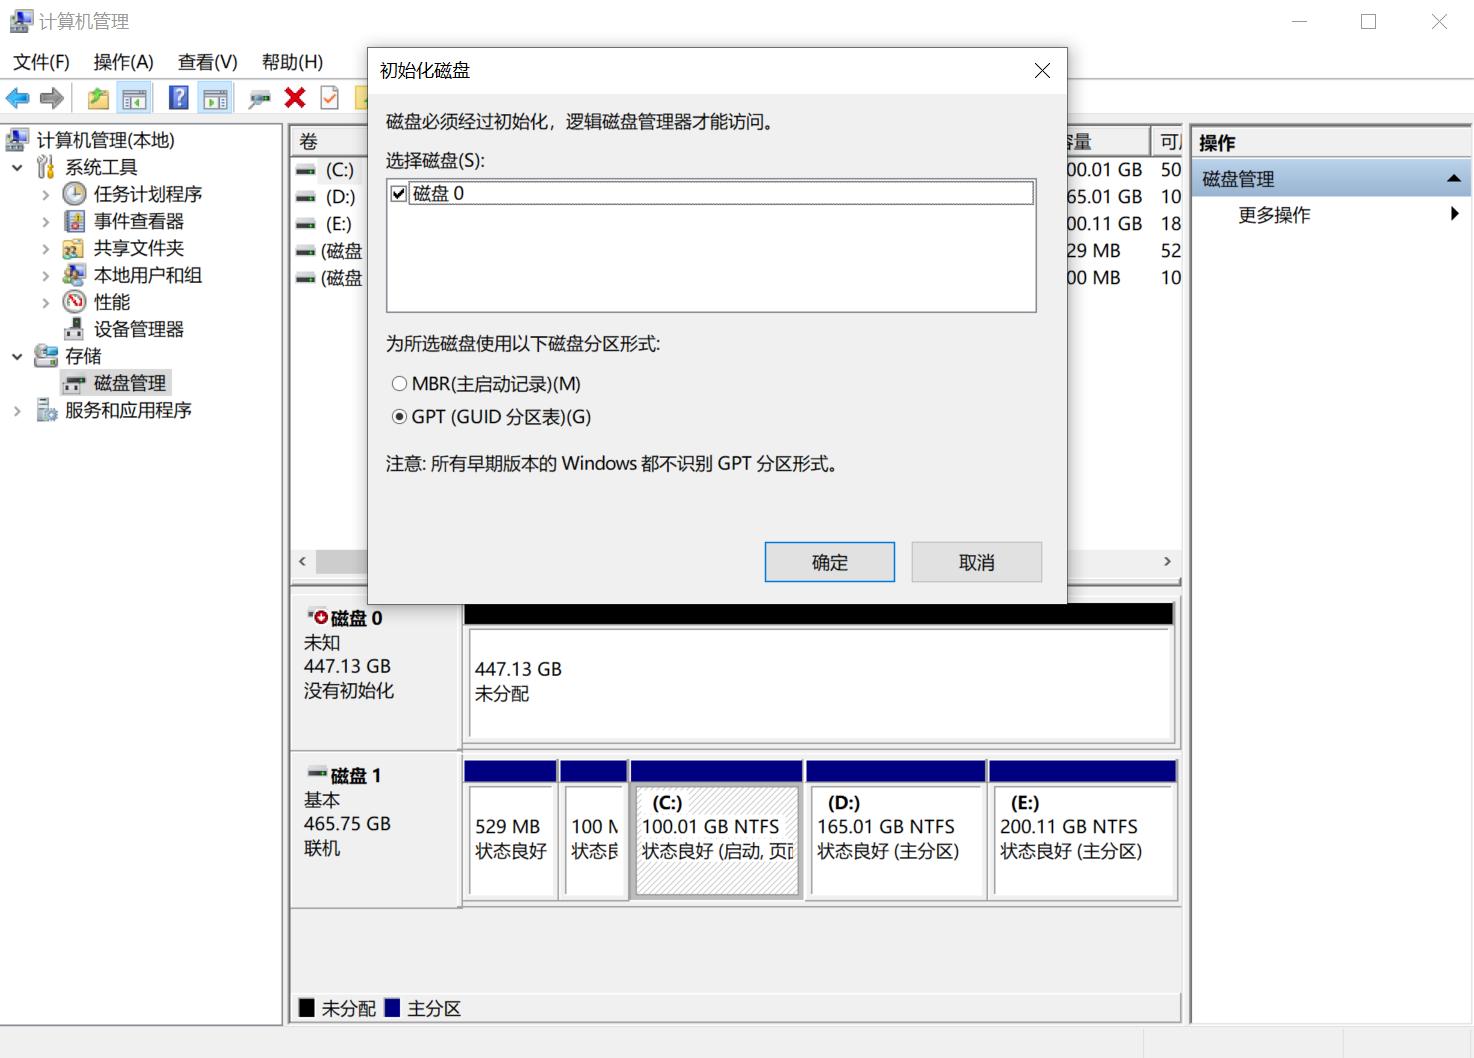
Task: Click the 确定 button
Action: [829, 561]
